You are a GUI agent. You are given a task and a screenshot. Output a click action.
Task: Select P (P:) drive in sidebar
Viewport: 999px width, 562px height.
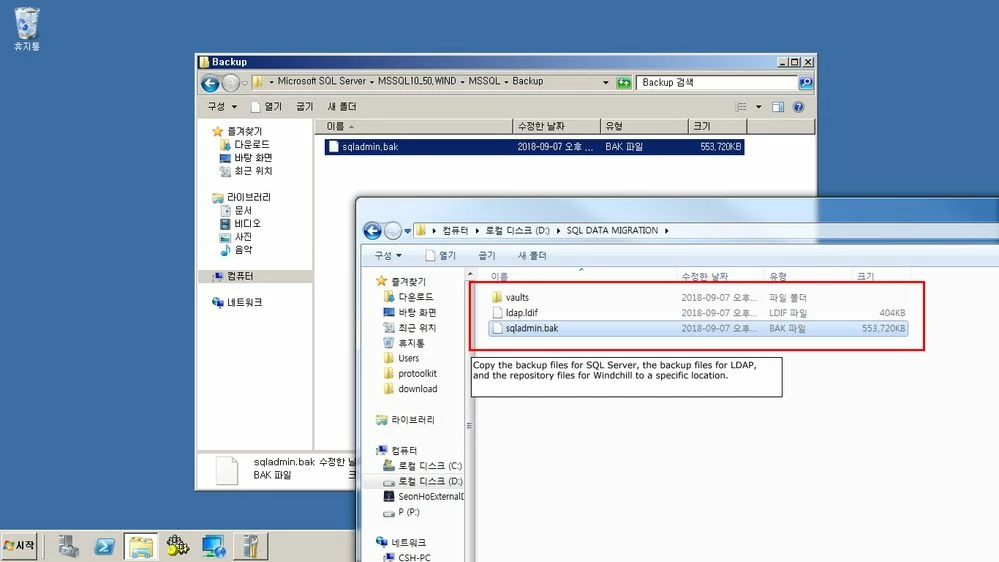(x=401, y=512)
